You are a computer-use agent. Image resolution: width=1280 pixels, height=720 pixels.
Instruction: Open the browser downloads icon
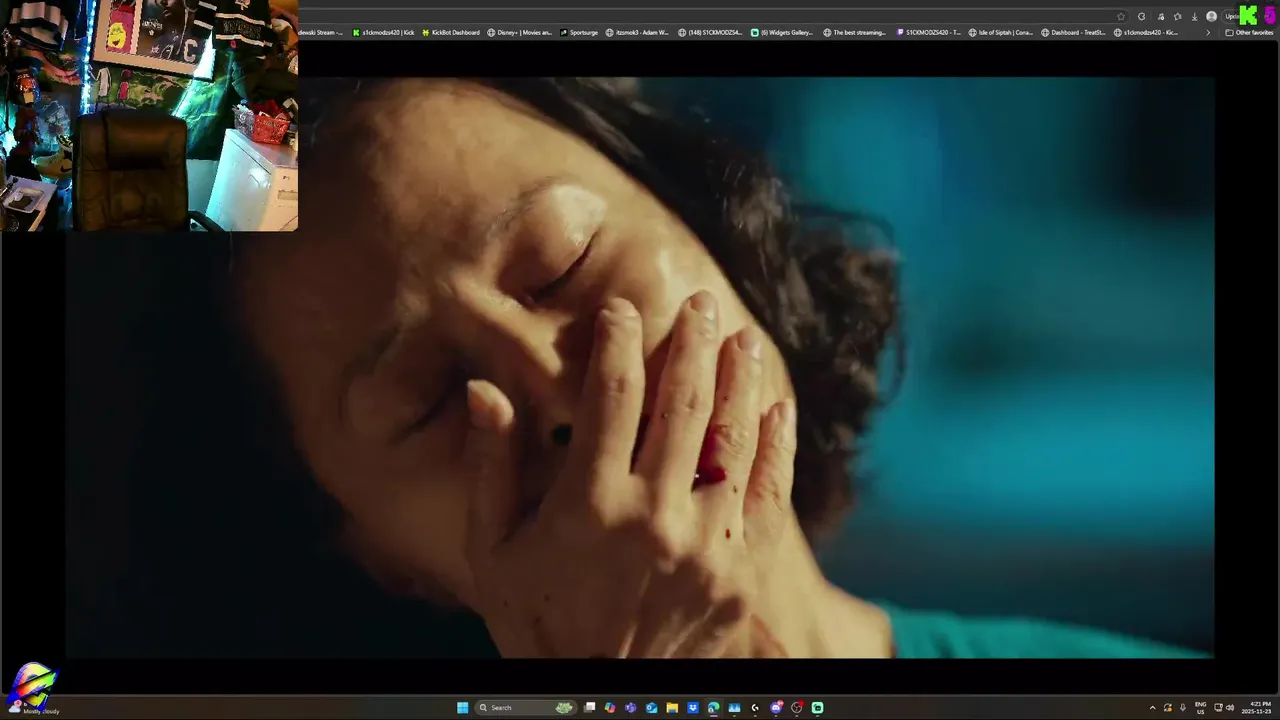pos(1194,16)
